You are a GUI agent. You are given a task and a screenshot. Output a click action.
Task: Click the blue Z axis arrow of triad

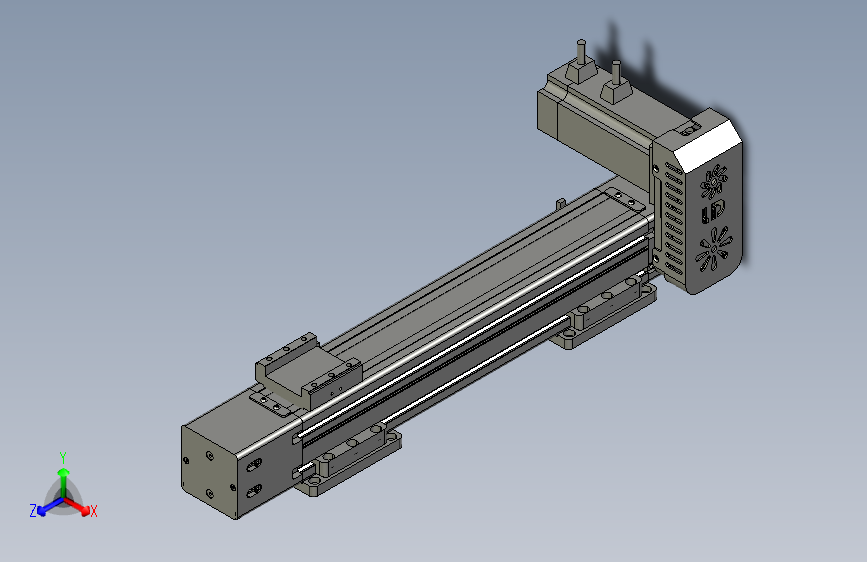(50, 507)
